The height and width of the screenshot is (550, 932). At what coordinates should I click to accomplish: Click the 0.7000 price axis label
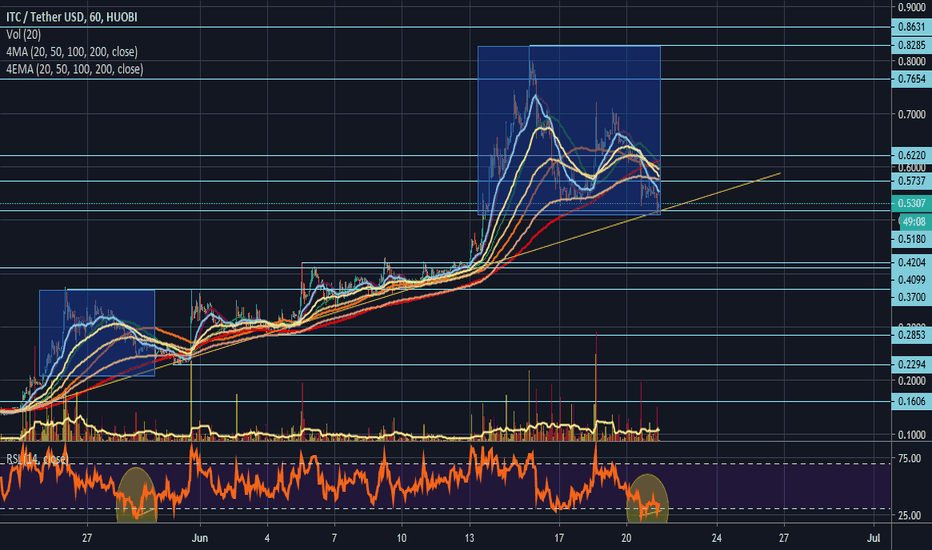(911, 114)
